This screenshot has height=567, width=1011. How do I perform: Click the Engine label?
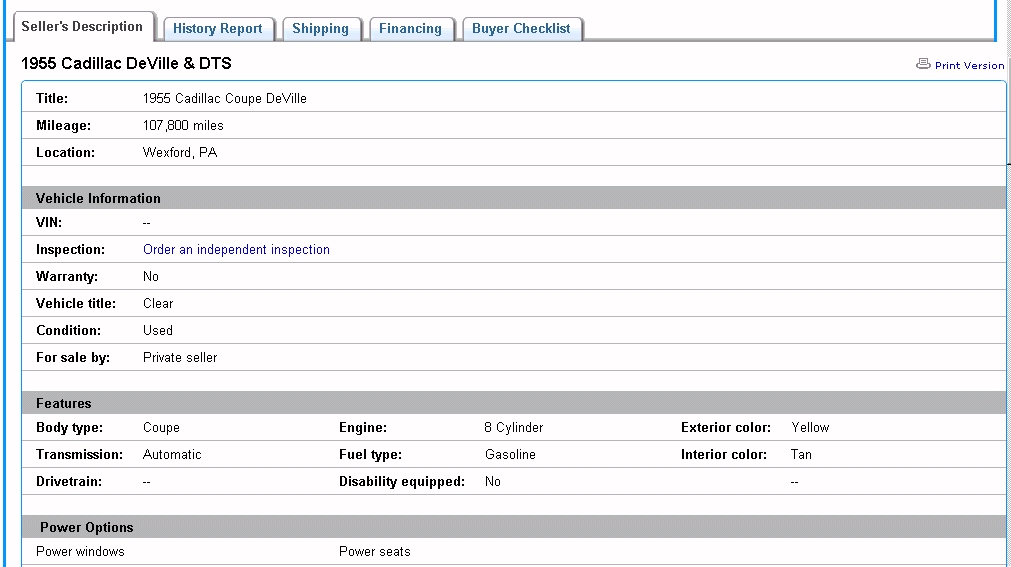tap(363, 428)
